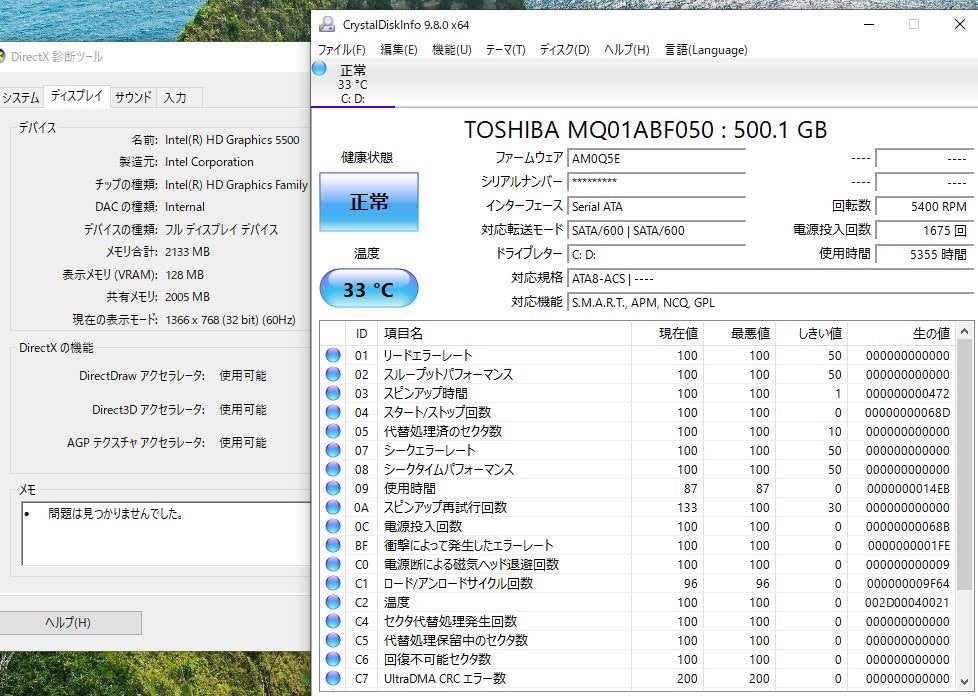Open the テーマ(T) menu
Screen dimensions: 978x696
pyautogui.click(x=505, y=50)
